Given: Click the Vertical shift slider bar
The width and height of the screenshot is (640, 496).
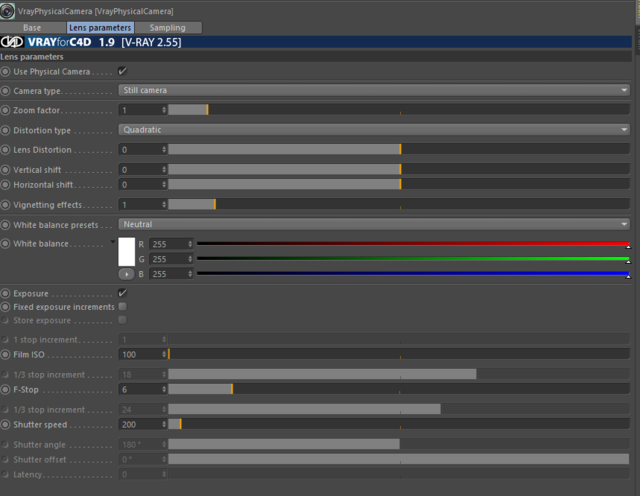Looking at the screenshot, I should (399, 169).
